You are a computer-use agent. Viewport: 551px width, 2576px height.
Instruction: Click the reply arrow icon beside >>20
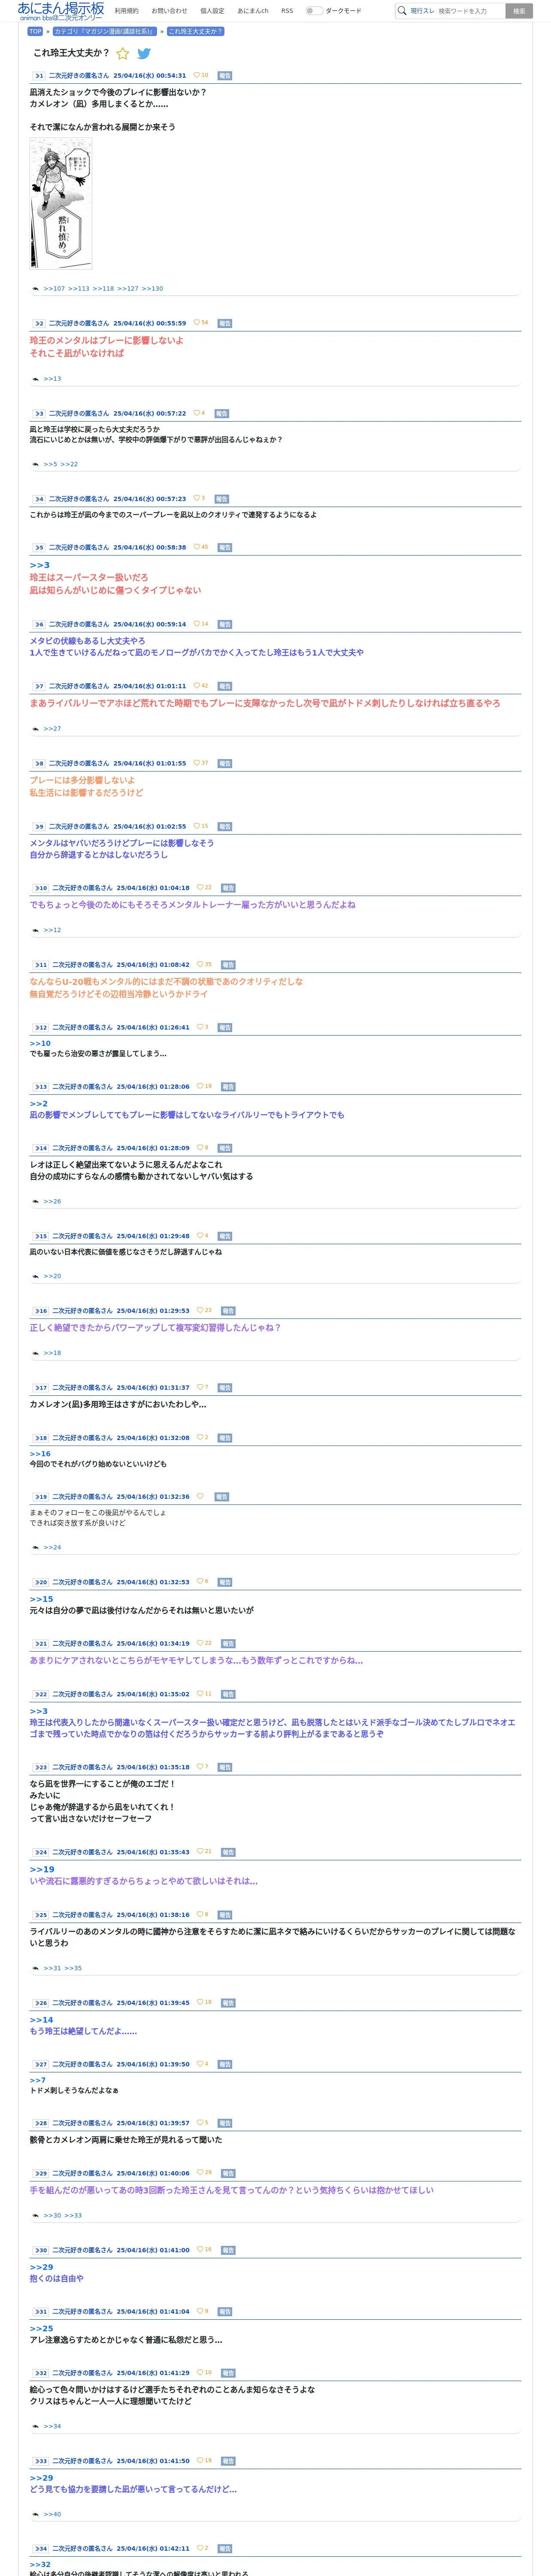36,1277
